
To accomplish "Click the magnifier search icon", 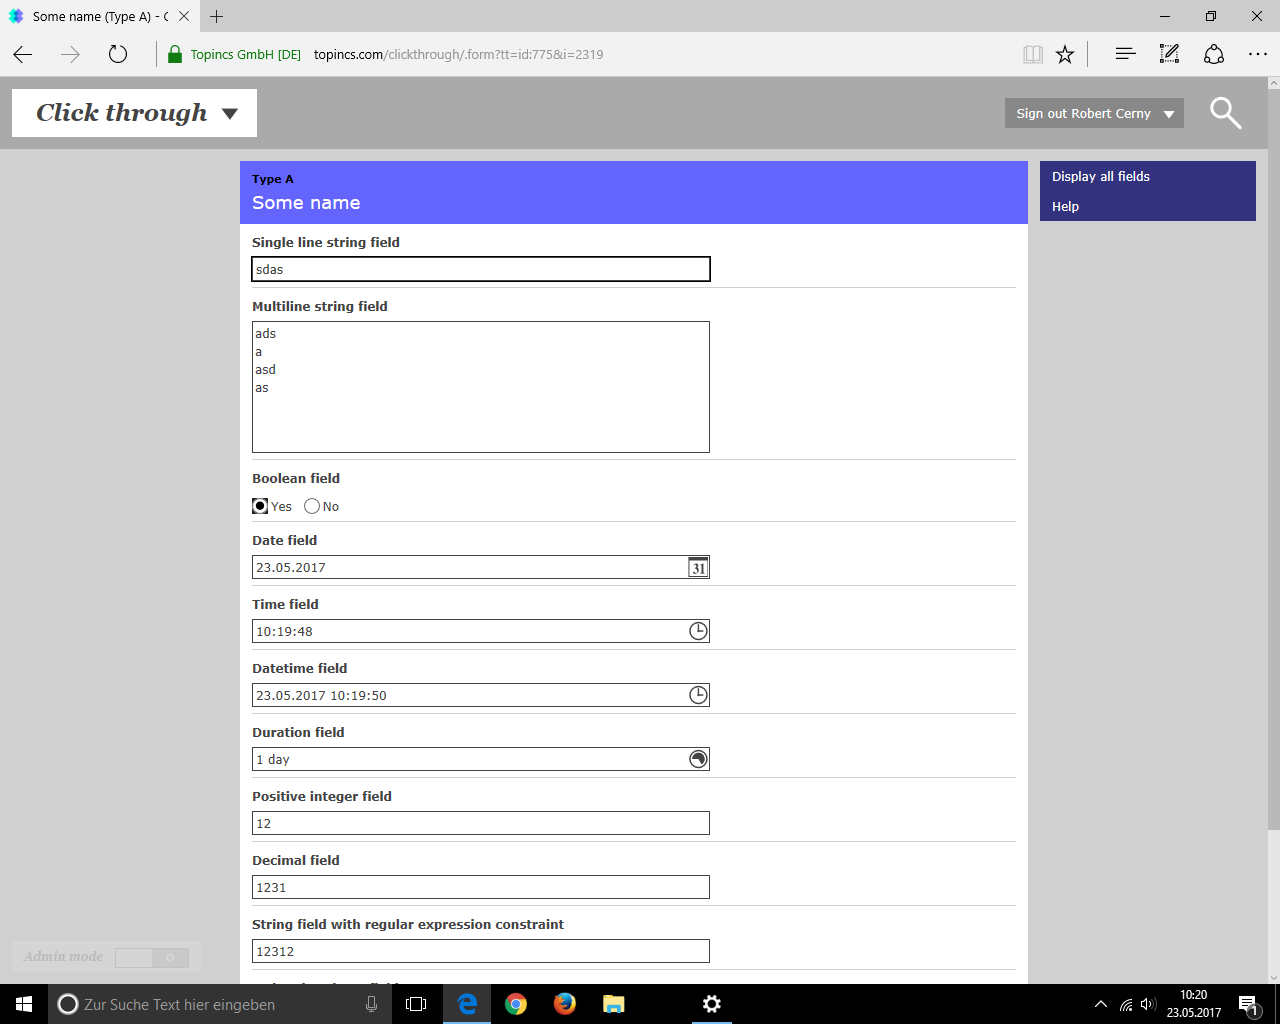I will point(1225,113).
